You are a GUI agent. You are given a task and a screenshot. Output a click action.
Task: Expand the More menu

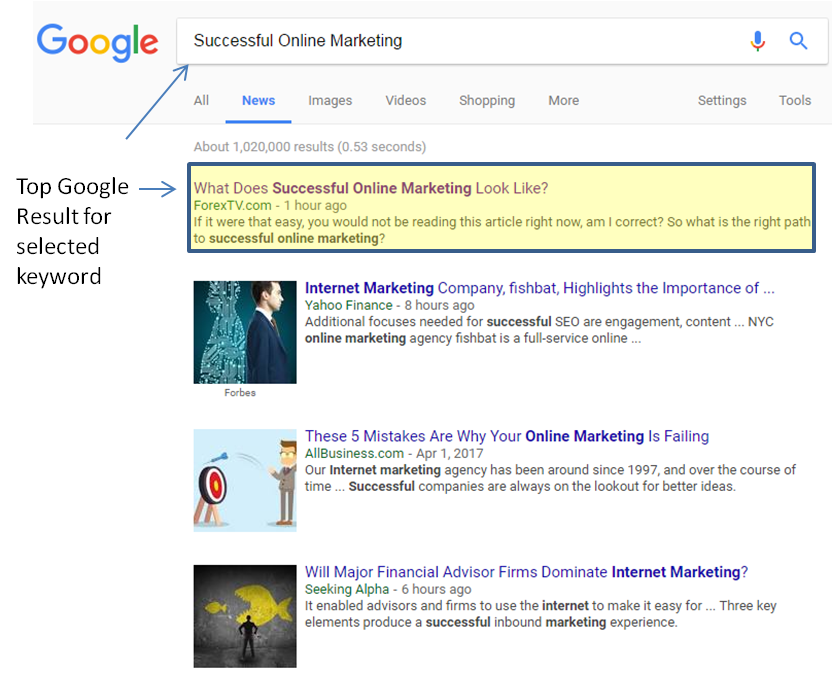tap(564, 100)
